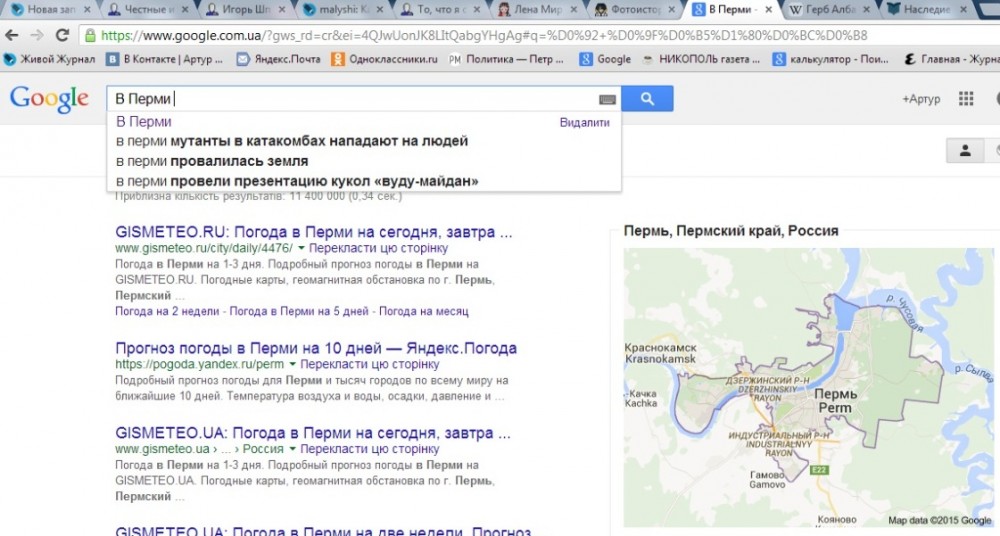Click the person icon for private results

pos(965,151)
